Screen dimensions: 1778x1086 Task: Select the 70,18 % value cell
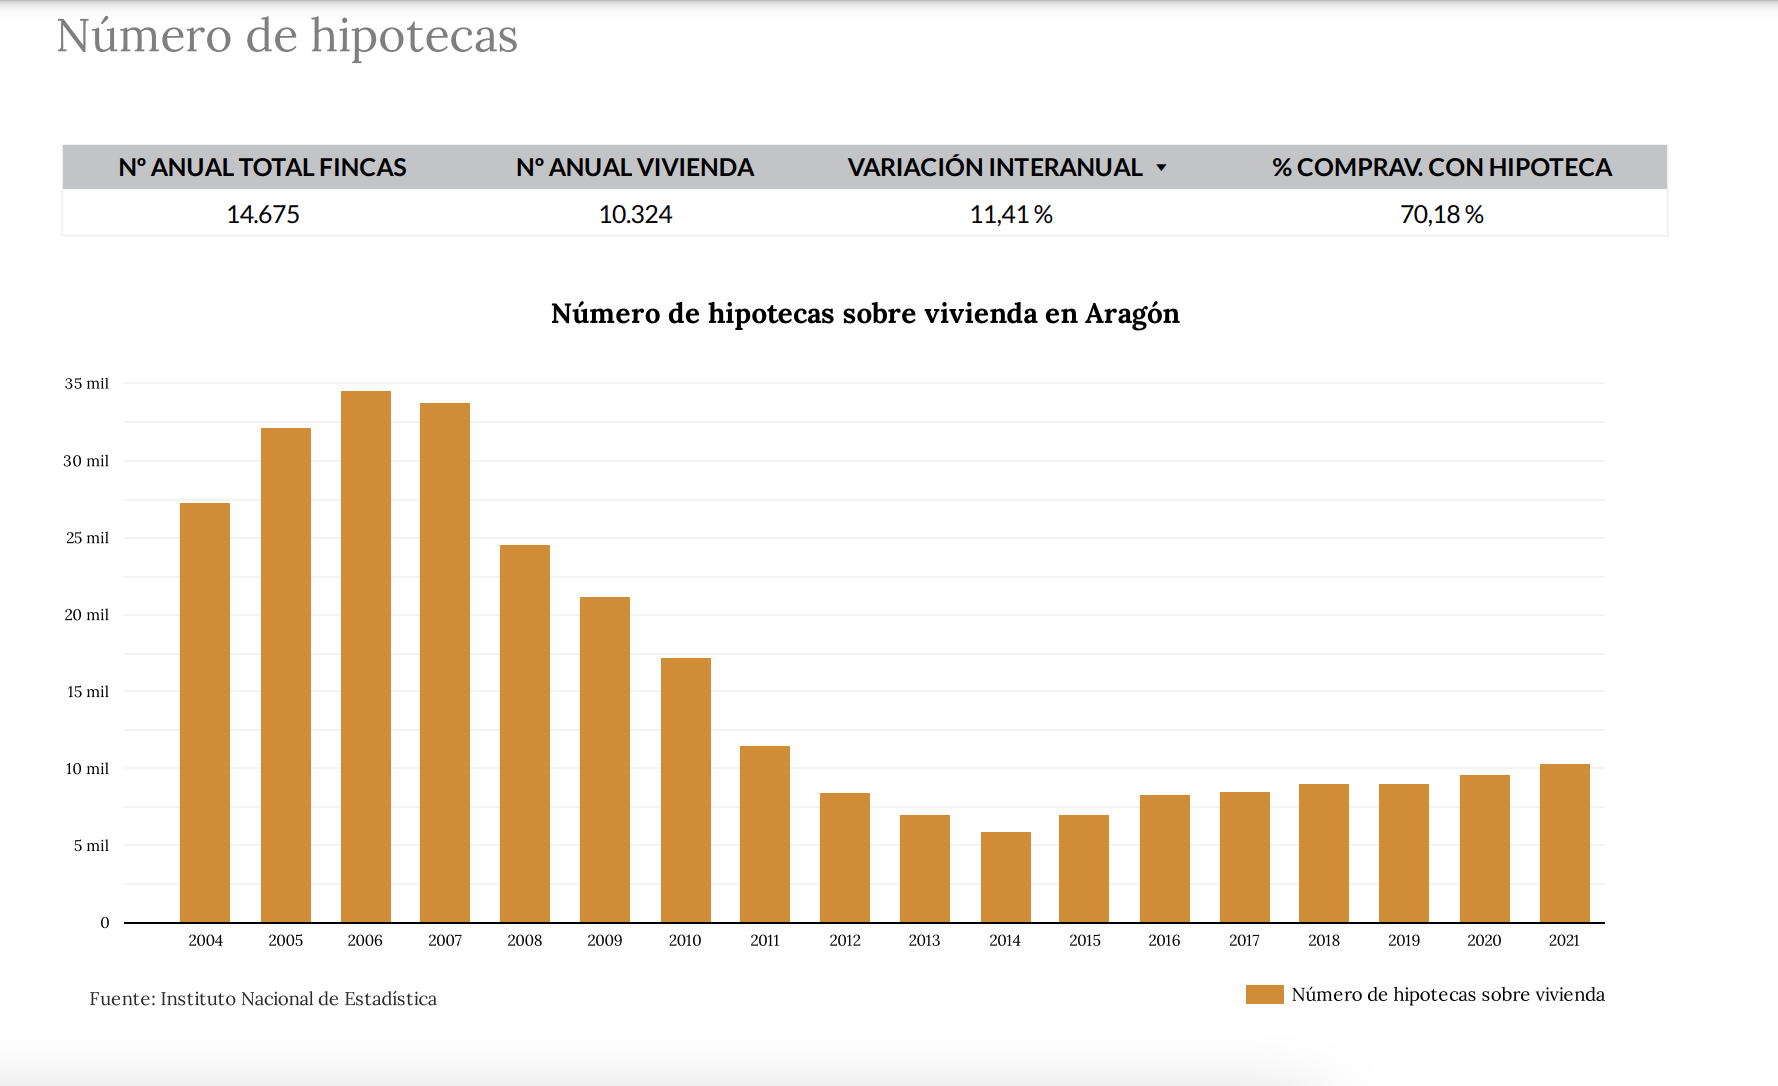click(1441, 215)
